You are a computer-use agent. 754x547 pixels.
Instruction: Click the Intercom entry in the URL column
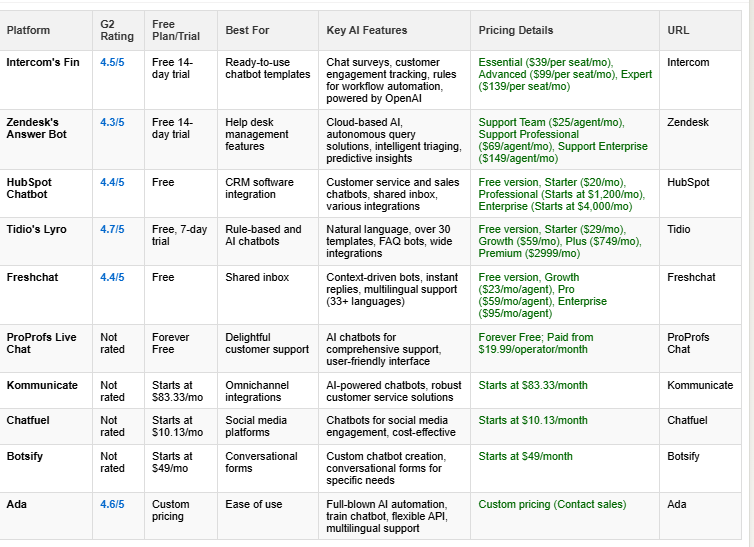click(x=688, y=62)
